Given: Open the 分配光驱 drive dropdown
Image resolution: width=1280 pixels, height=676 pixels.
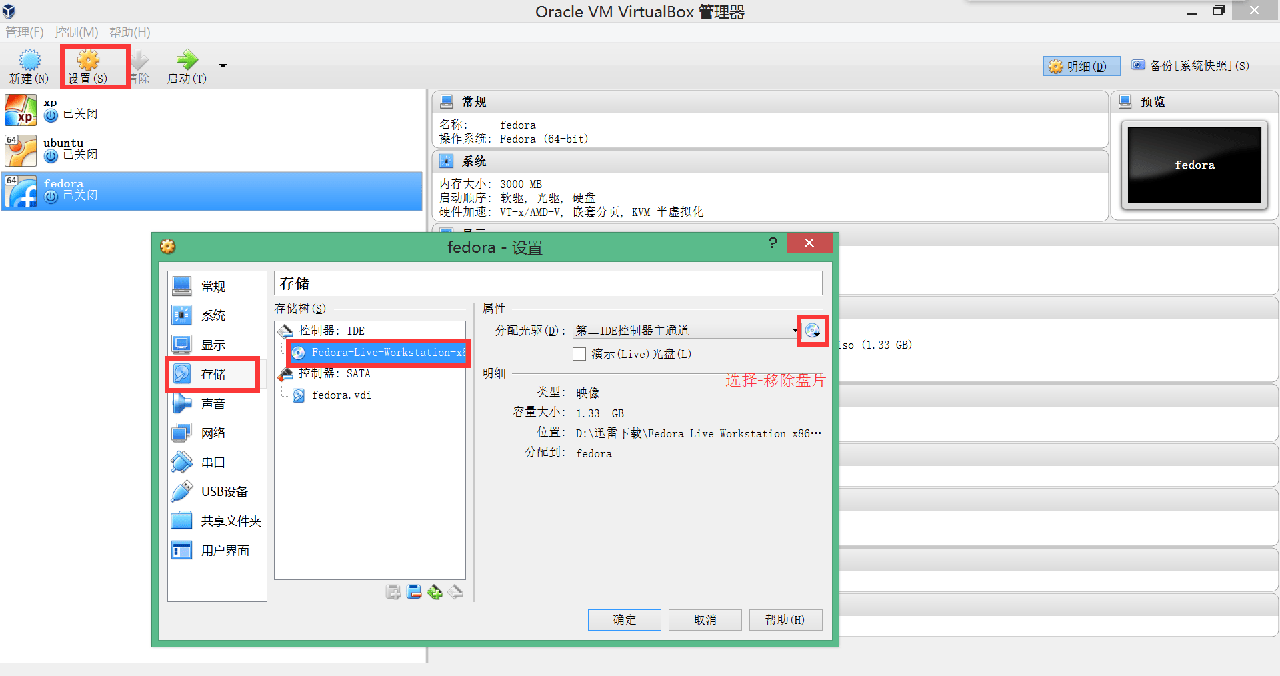Looking at the screenshot, I should 685,330.
